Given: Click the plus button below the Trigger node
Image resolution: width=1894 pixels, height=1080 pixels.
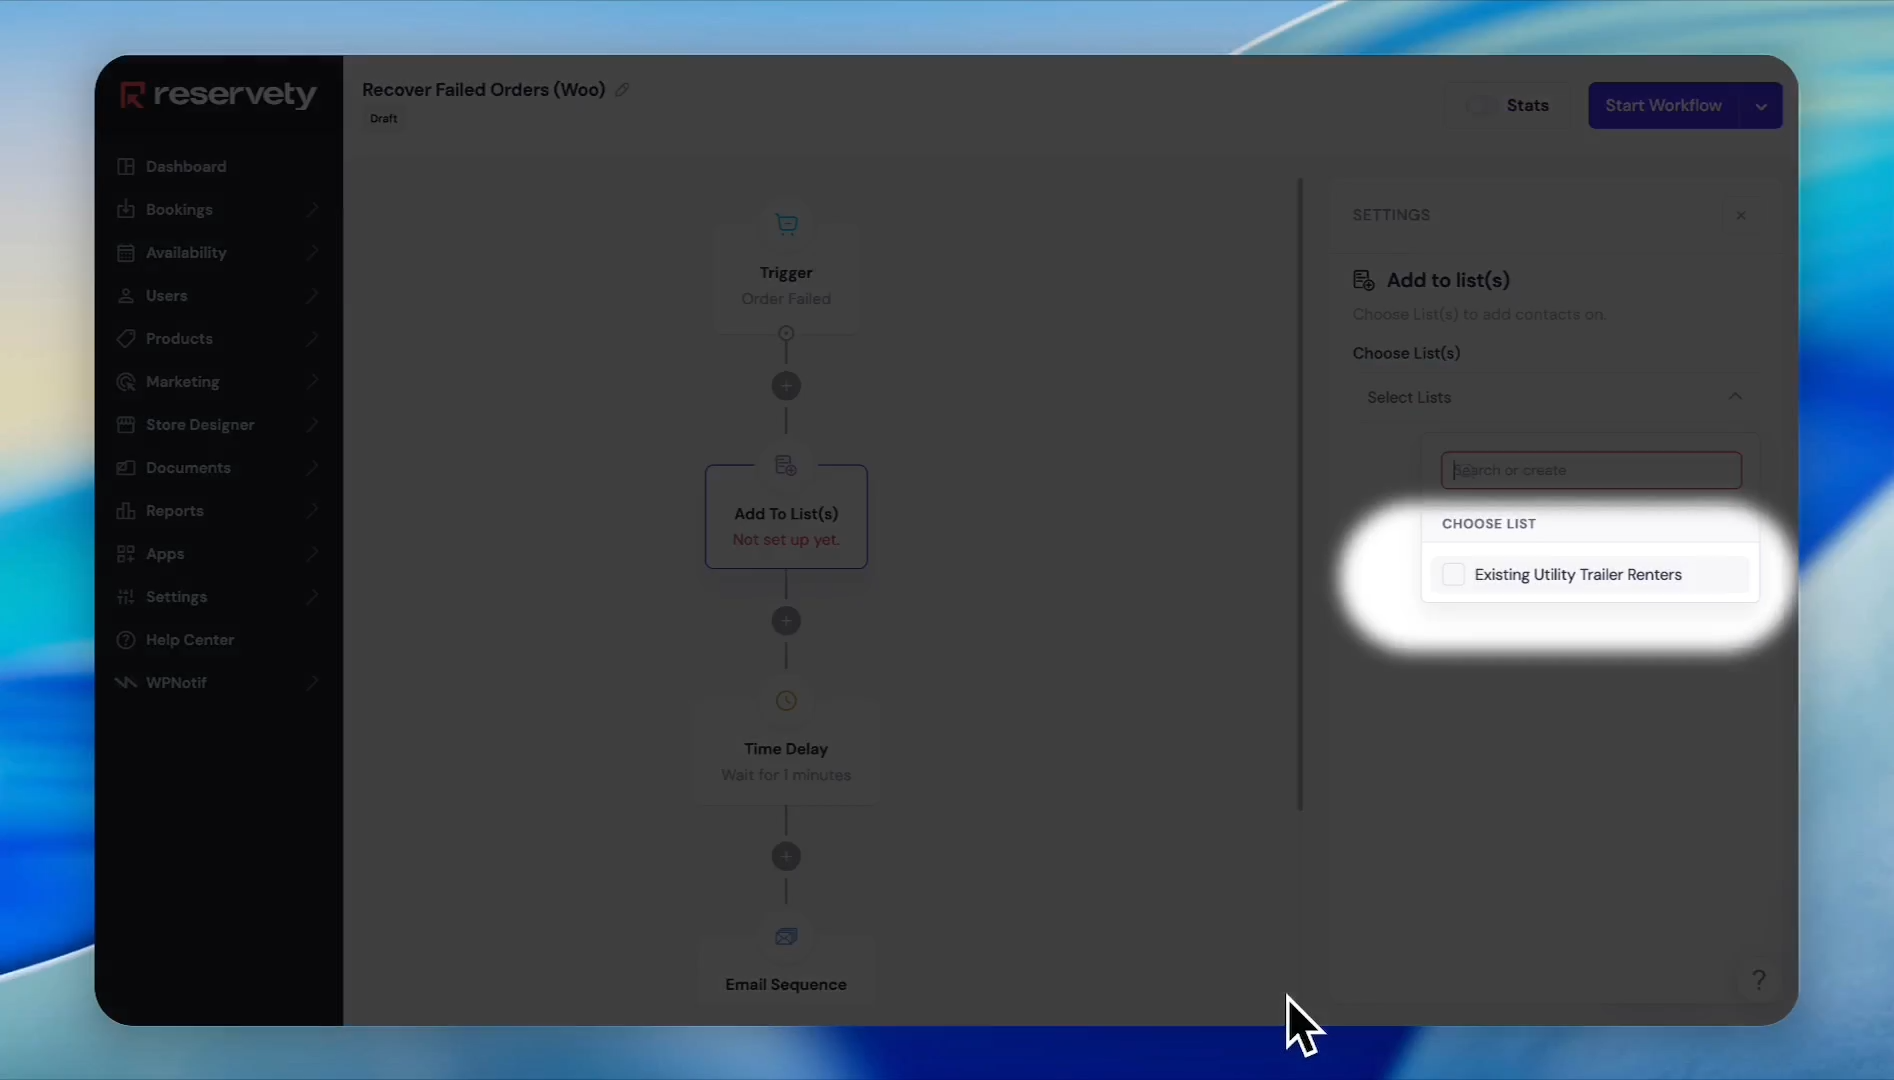Looking at the screenshot, I should [786, 386].
